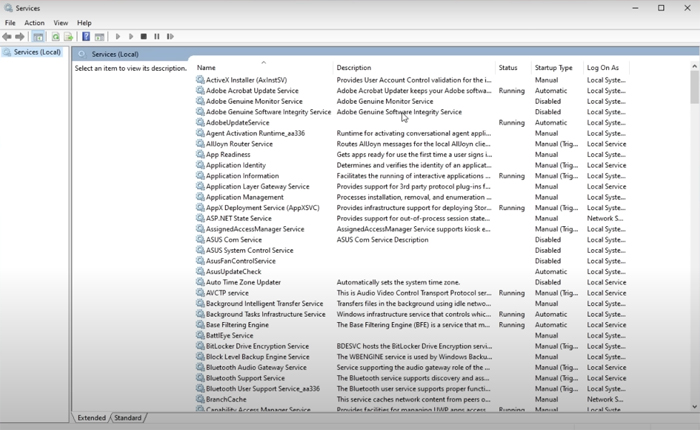The height and width of the screenshot is (430, 700).
Task: Click the blue Help toolbar icon
Action: coord(86,37)
